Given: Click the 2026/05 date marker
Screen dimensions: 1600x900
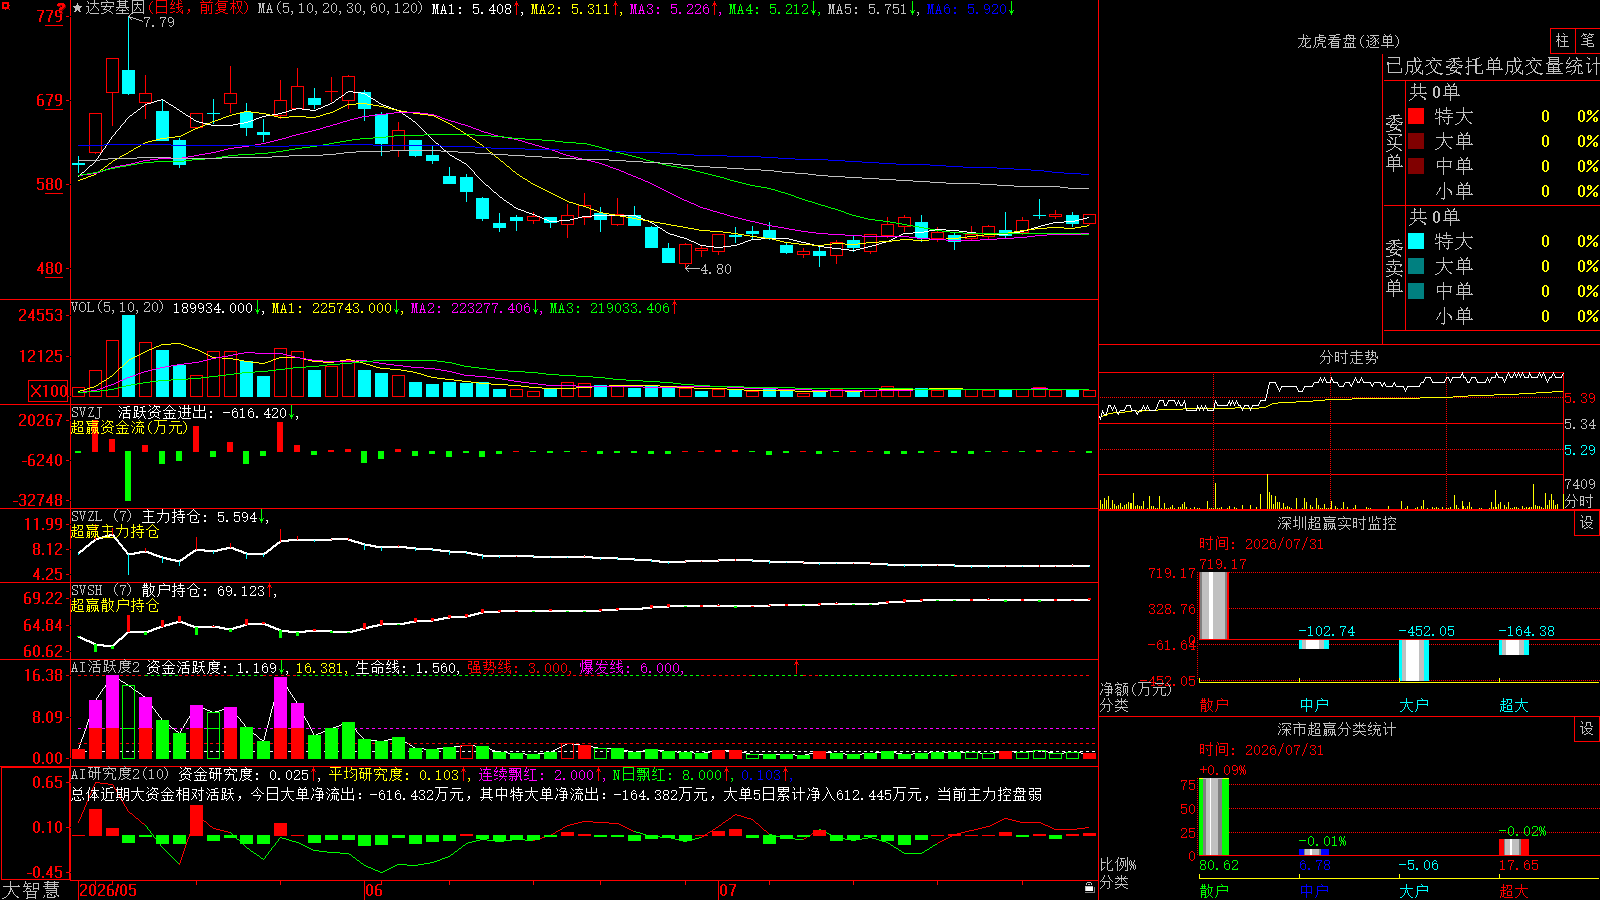Looking at the screenshot, I should [108, 890].
